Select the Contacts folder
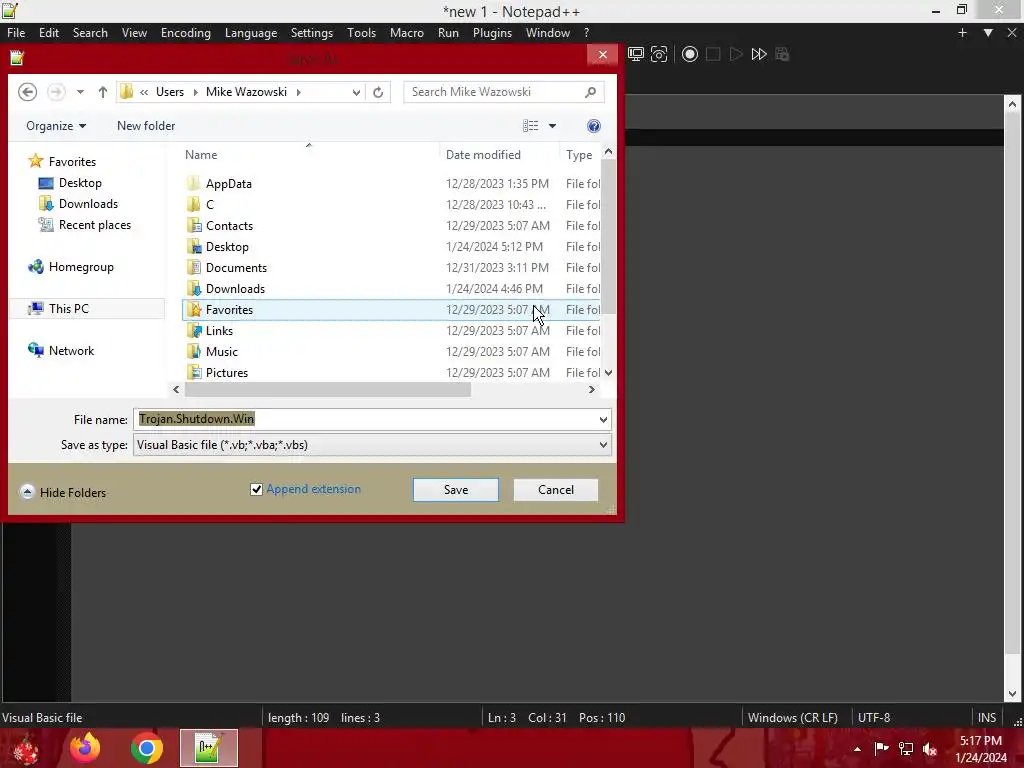Image resolution: width=1024 pixels, height=768 pixels. [229, 225]
